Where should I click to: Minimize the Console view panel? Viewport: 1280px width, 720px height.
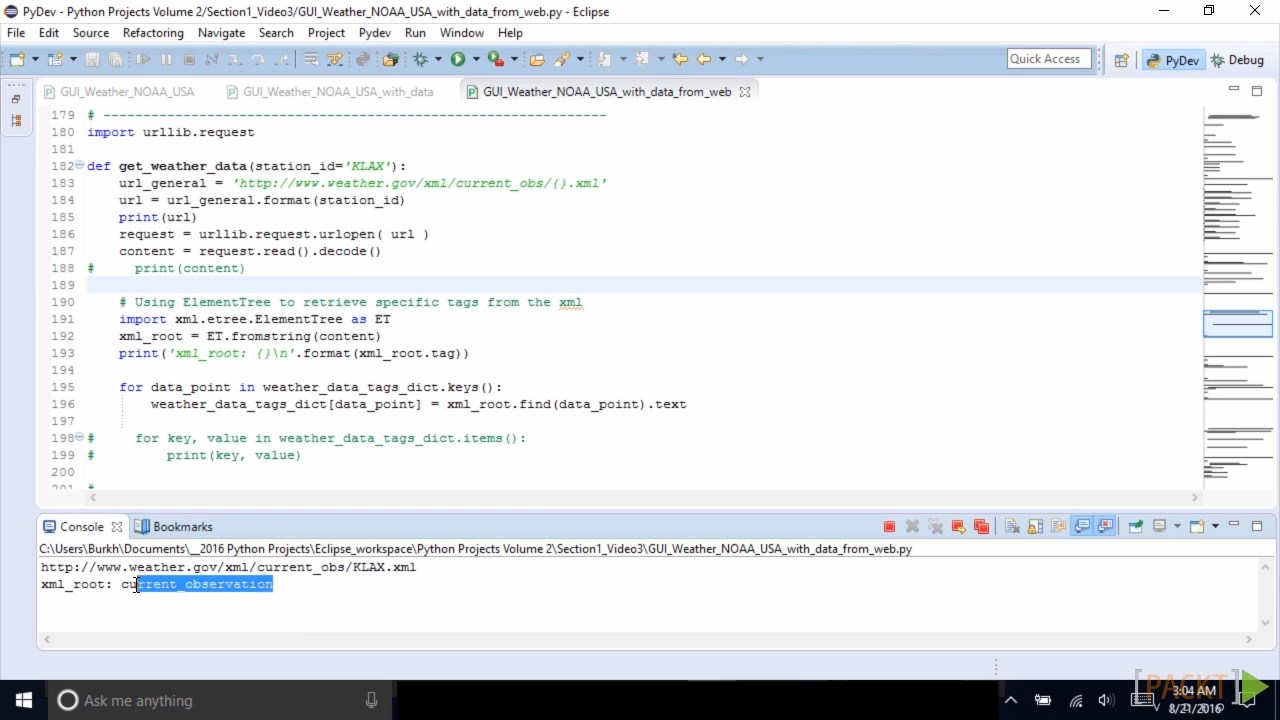(x=1234, y=524)
